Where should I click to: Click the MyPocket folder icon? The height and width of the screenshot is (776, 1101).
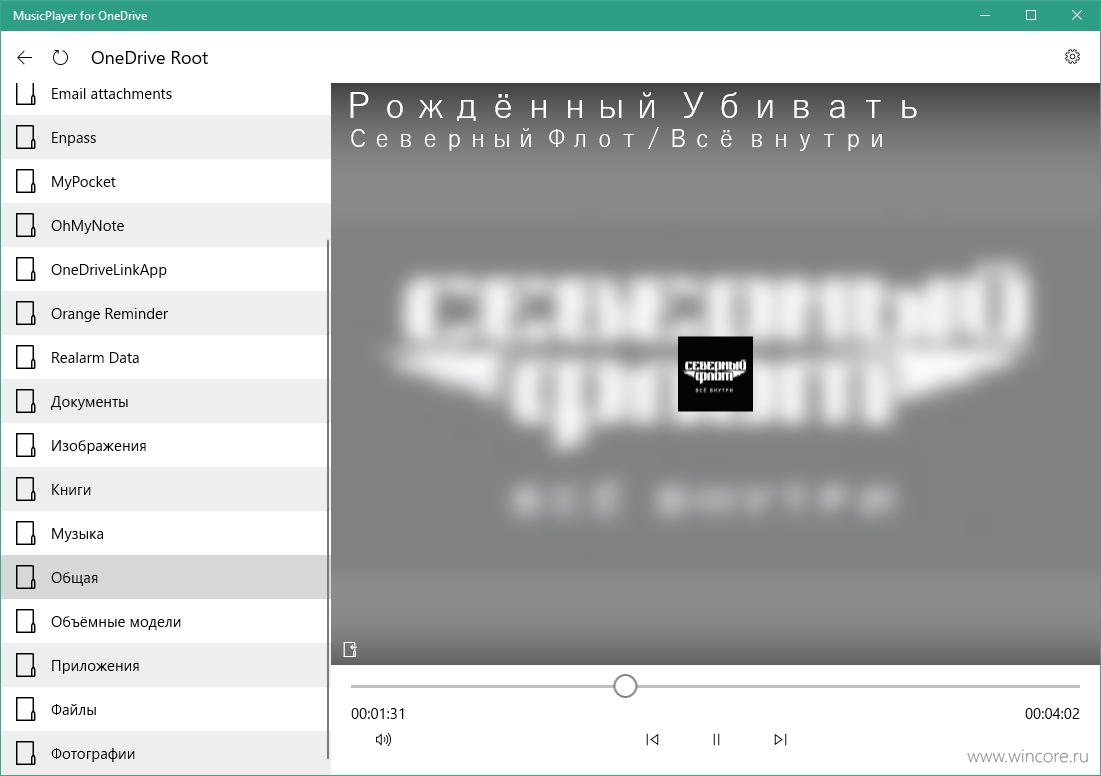pos(26,181)
